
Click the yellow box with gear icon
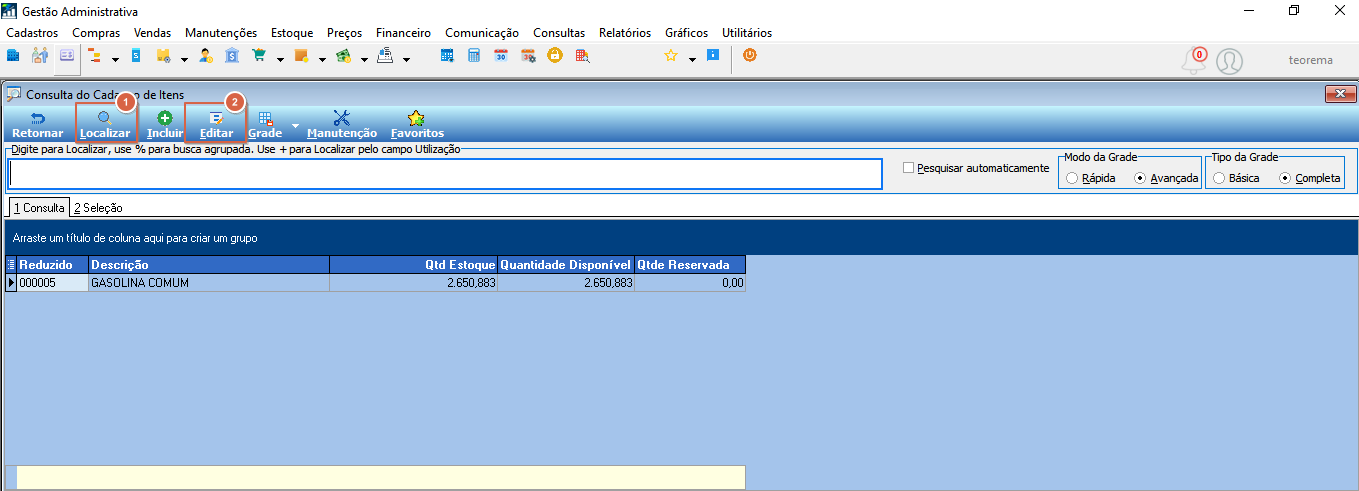(x=163, y=56)
